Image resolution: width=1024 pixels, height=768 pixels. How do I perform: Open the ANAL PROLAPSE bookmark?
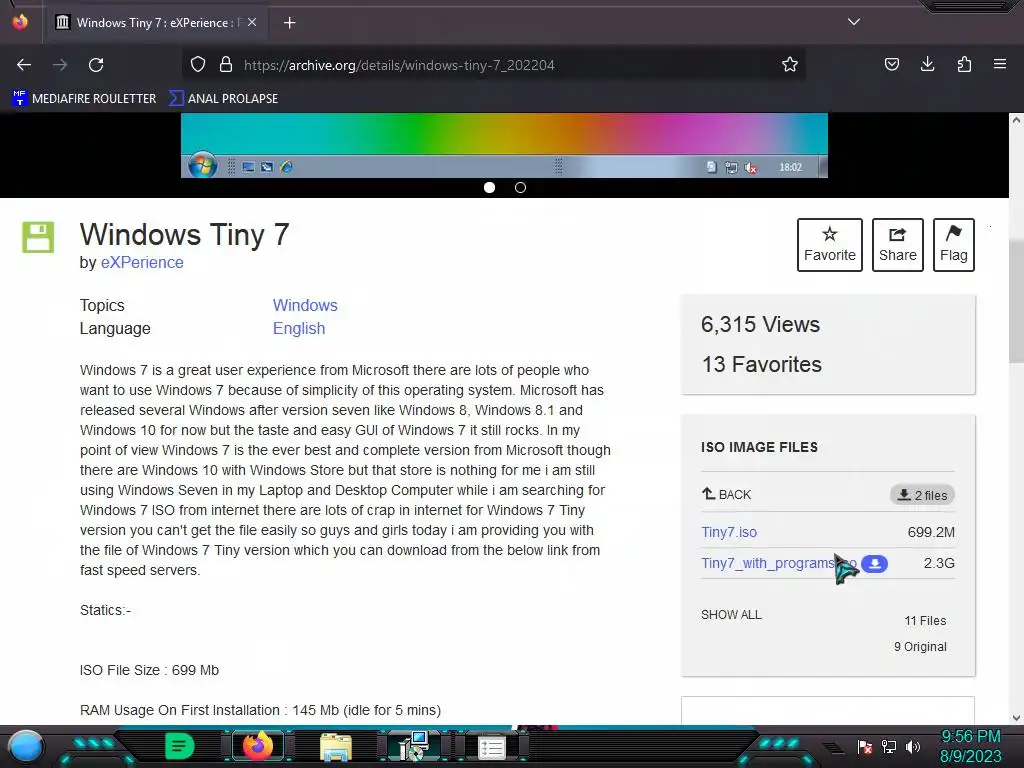(x=224, y=99)
